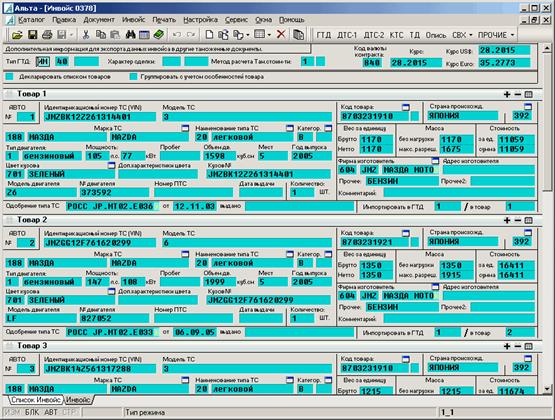The image size is (555, 420).
Task: Click the ДТС-1 toolbar button
Action: point(347,35)
